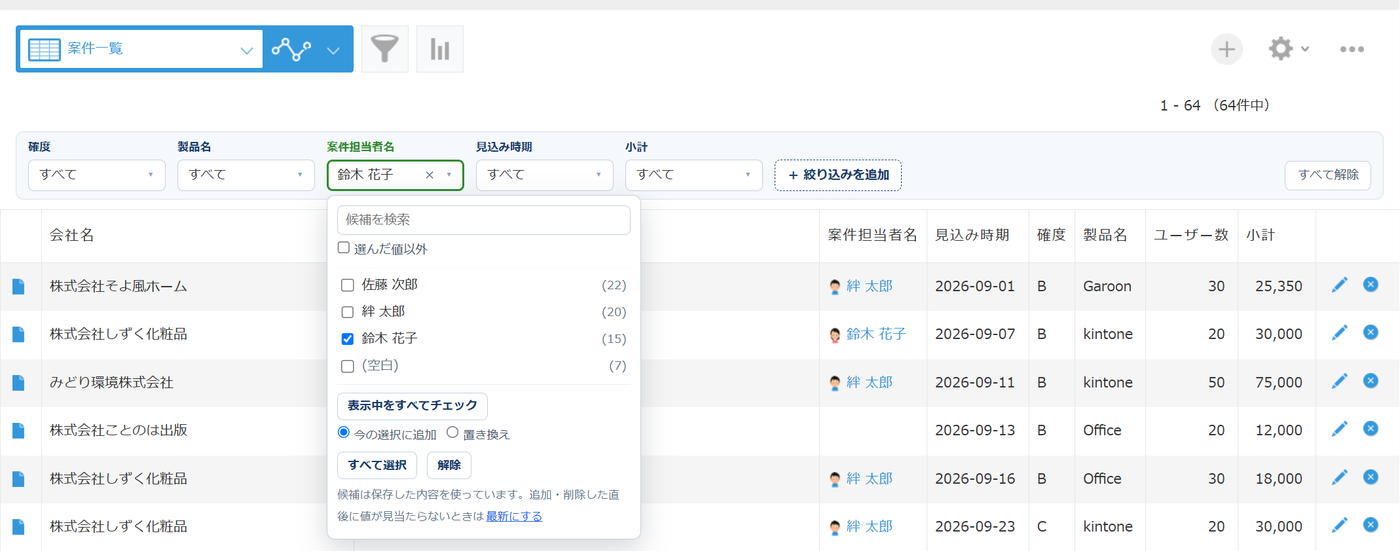The image size is (1400, 551).
Task: Click the plus icon to add record
Action: coord(1227,49)
